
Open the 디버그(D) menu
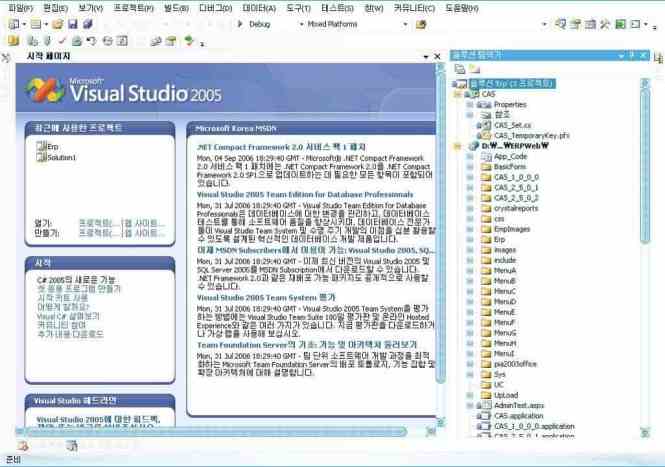point(215,8)
